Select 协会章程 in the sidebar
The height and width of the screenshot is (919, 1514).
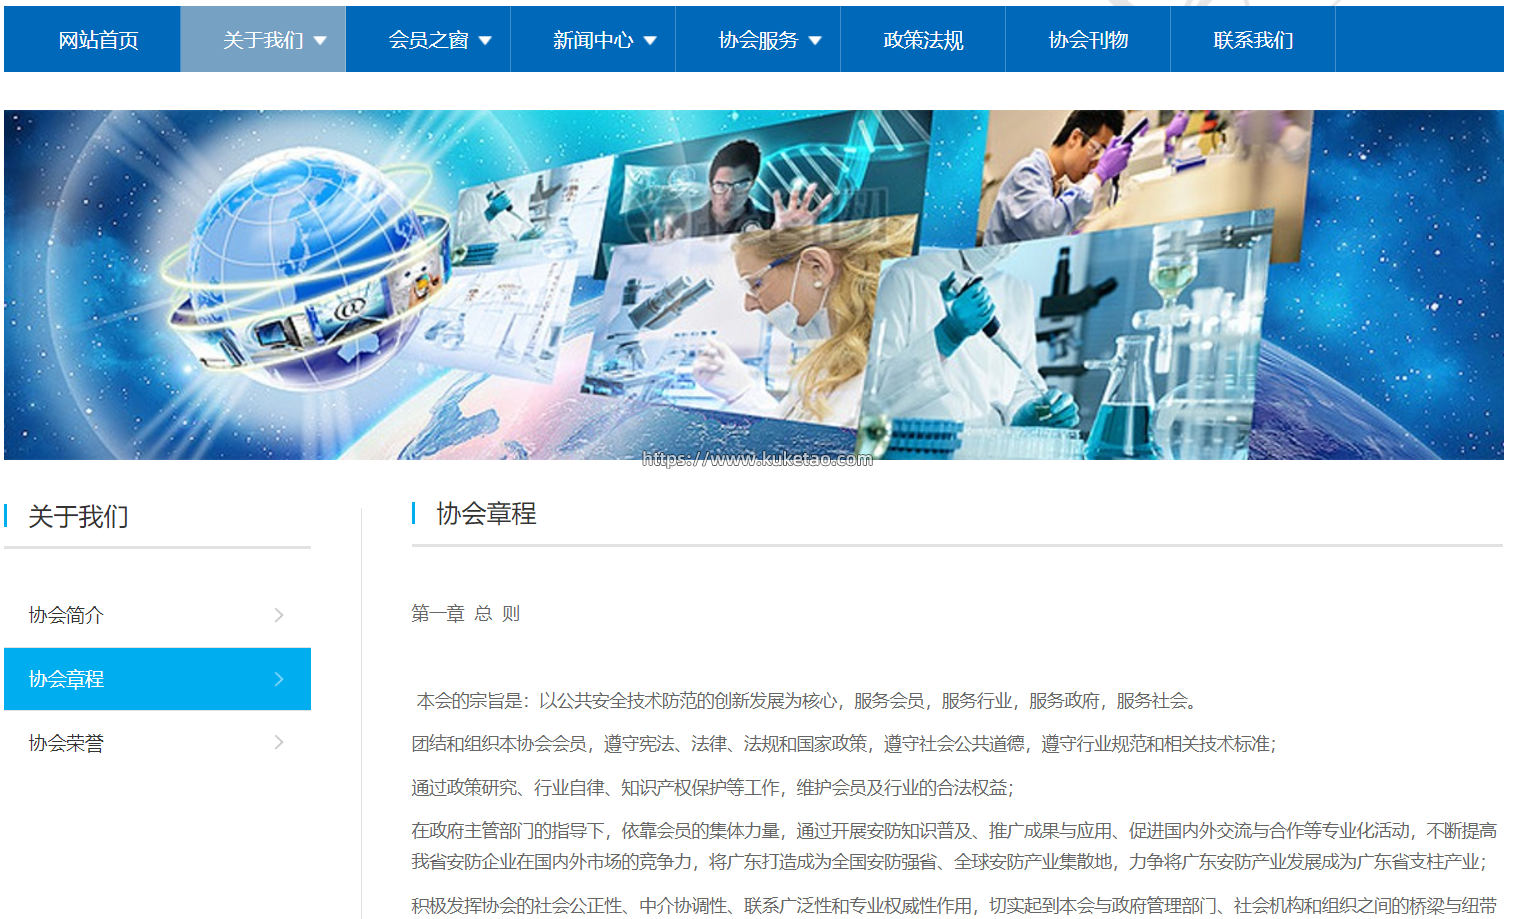coord(157,679)
